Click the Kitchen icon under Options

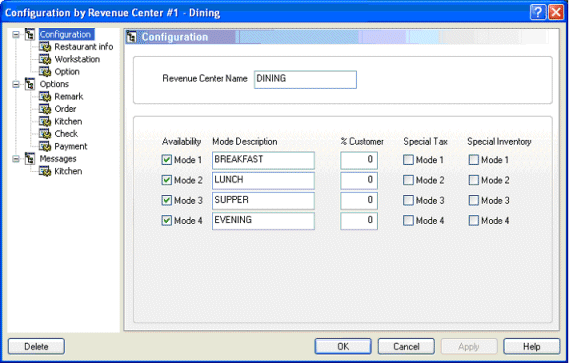click(x=45, y=121)
